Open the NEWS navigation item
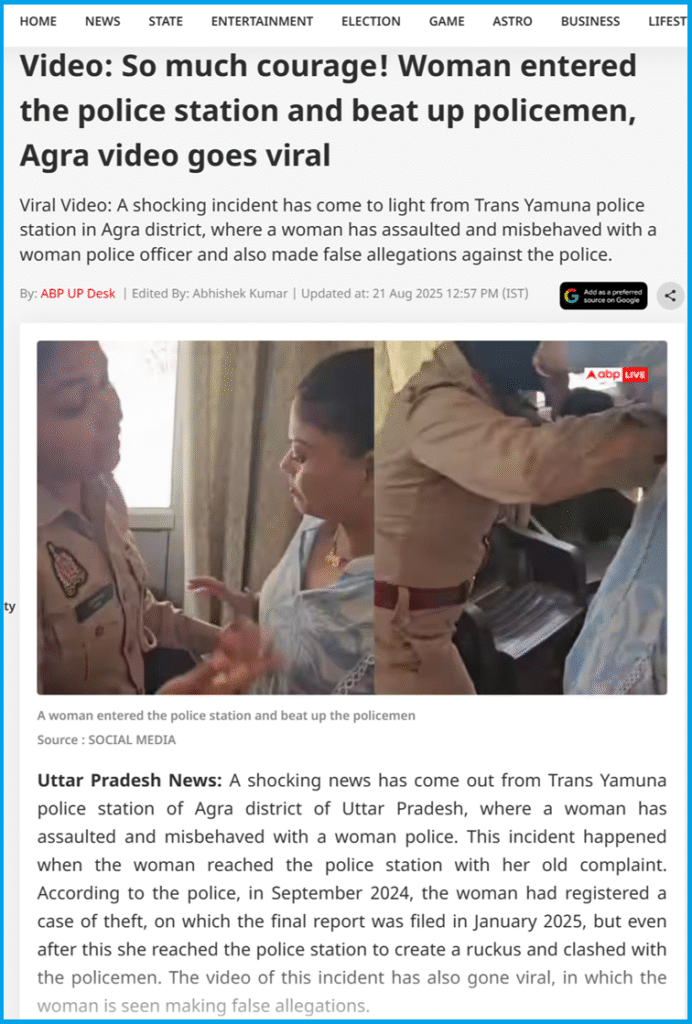The width and height of the screenshot is (692, 1024). (102, 22)
